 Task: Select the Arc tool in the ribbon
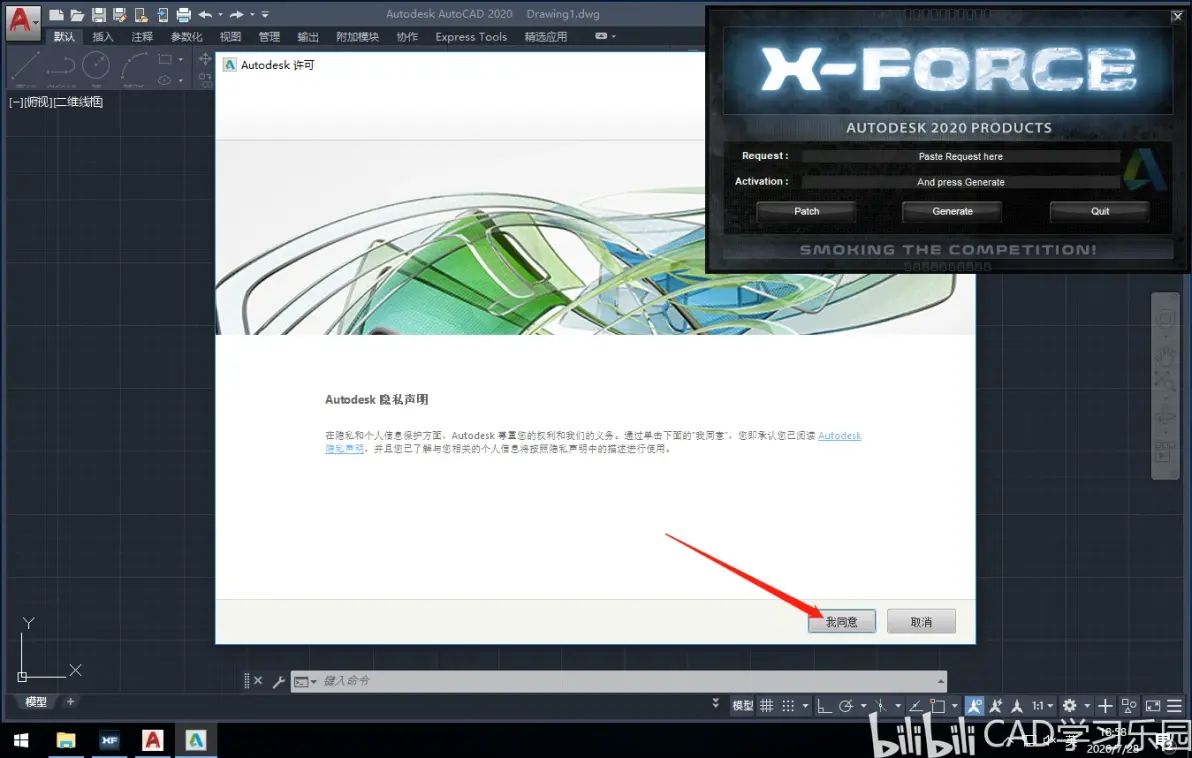135,66
